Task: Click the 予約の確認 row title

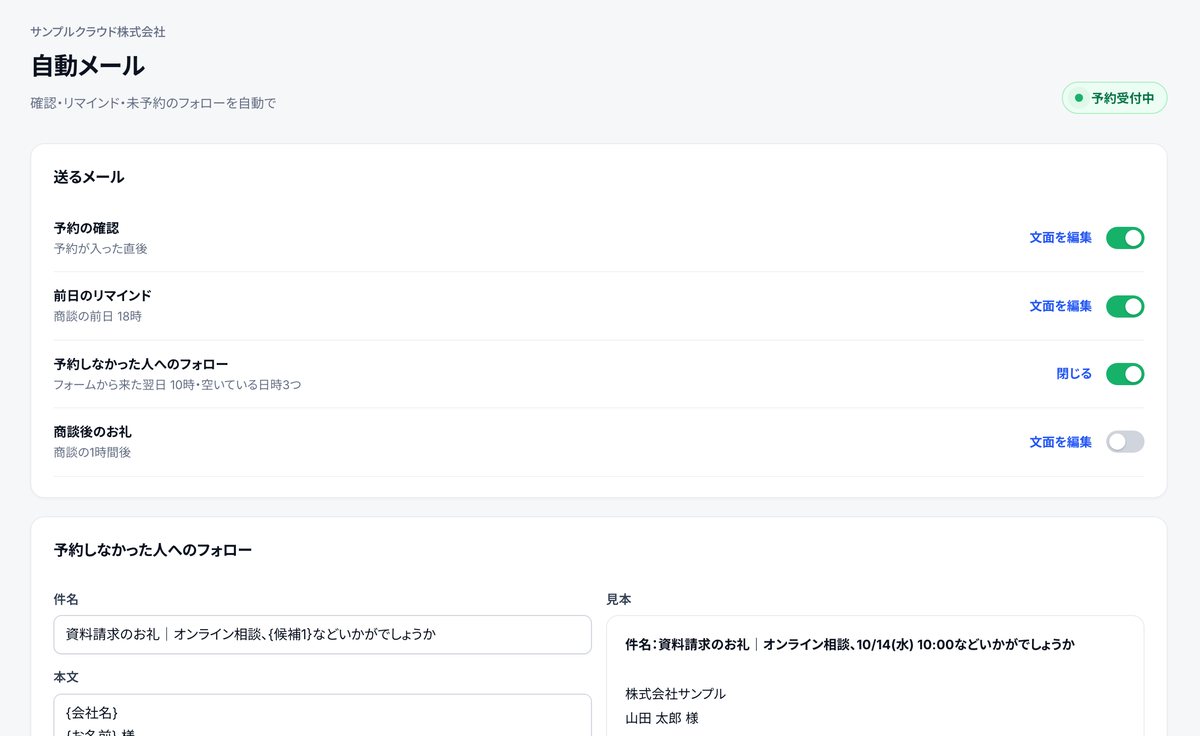Action: point(86,228)
